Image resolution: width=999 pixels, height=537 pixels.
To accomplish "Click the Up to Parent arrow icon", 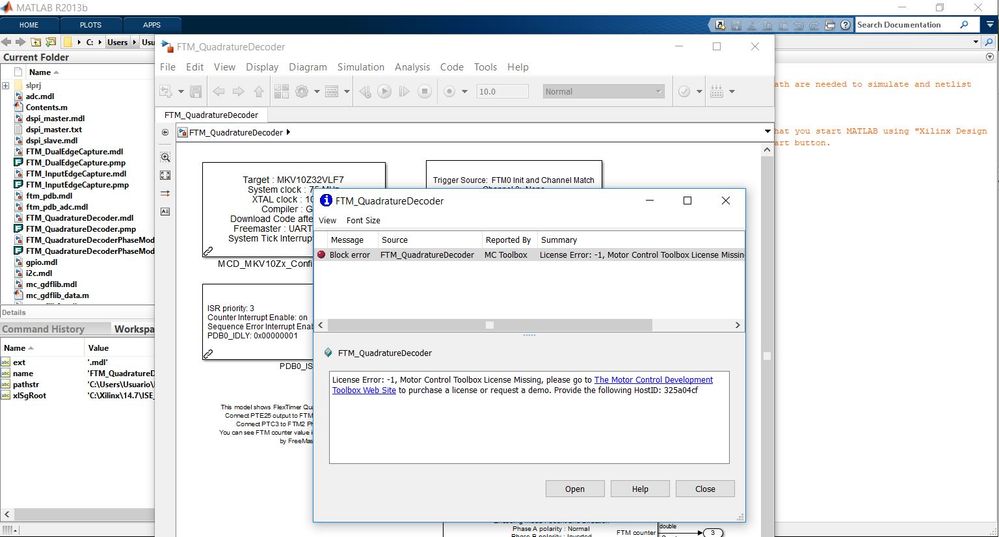I will (x=259, y=92).
